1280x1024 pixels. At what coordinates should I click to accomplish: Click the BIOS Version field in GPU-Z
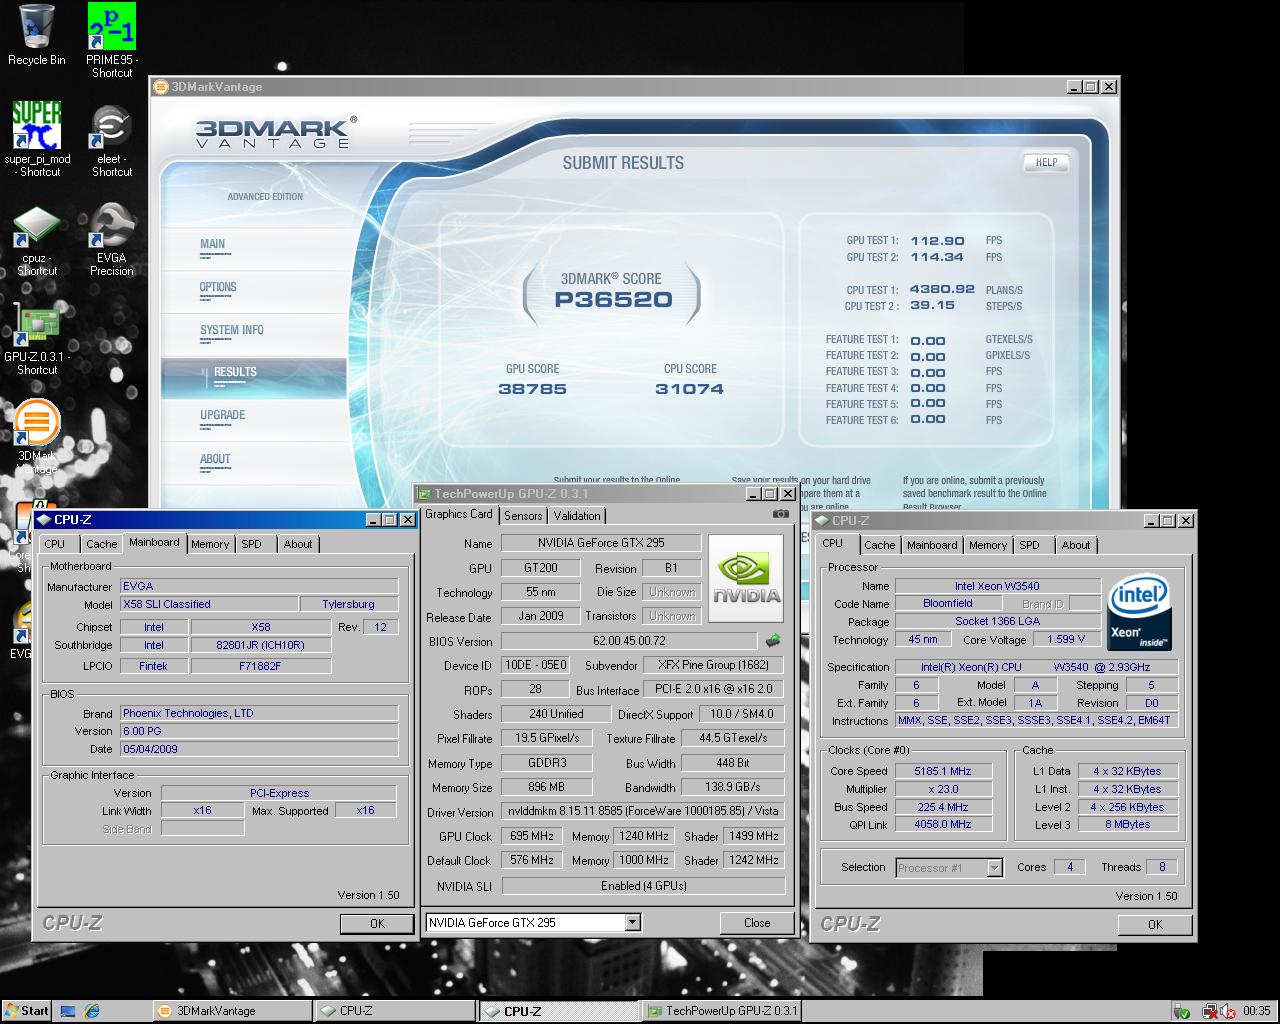click(629, 641)
